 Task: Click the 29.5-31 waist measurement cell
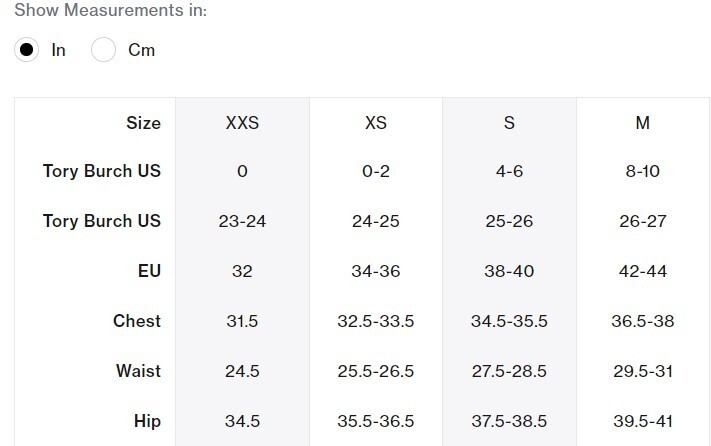(x=643, y=371)
